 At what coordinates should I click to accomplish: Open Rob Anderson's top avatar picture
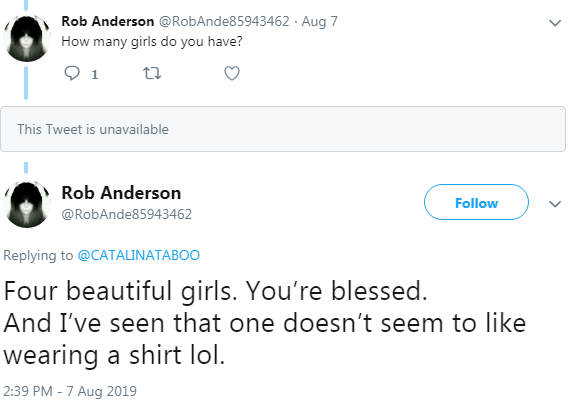[x=27, y=38]
